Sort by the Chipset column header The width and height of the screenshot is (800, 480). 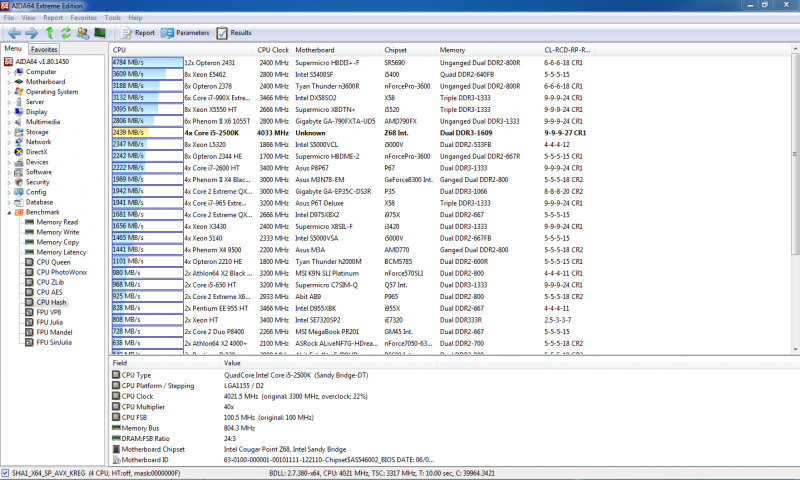[x=409, y=50]
